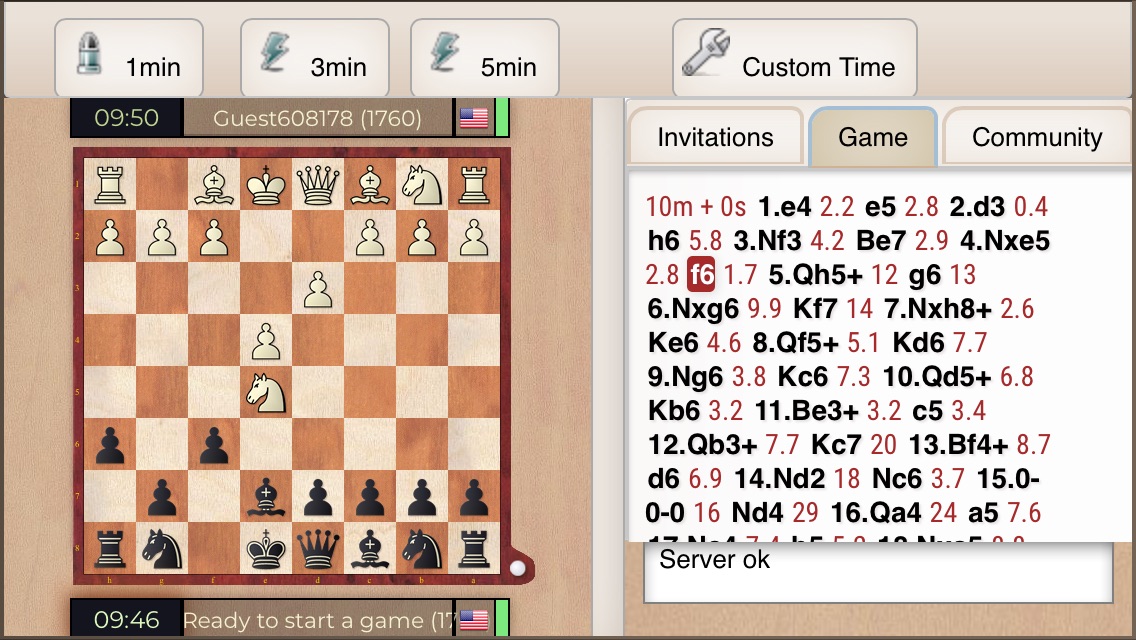The width and height of the screenshot is (1136, 640).
Task: Choose the 5min time control
Action: pyautogui.click(x=485, y=58)
